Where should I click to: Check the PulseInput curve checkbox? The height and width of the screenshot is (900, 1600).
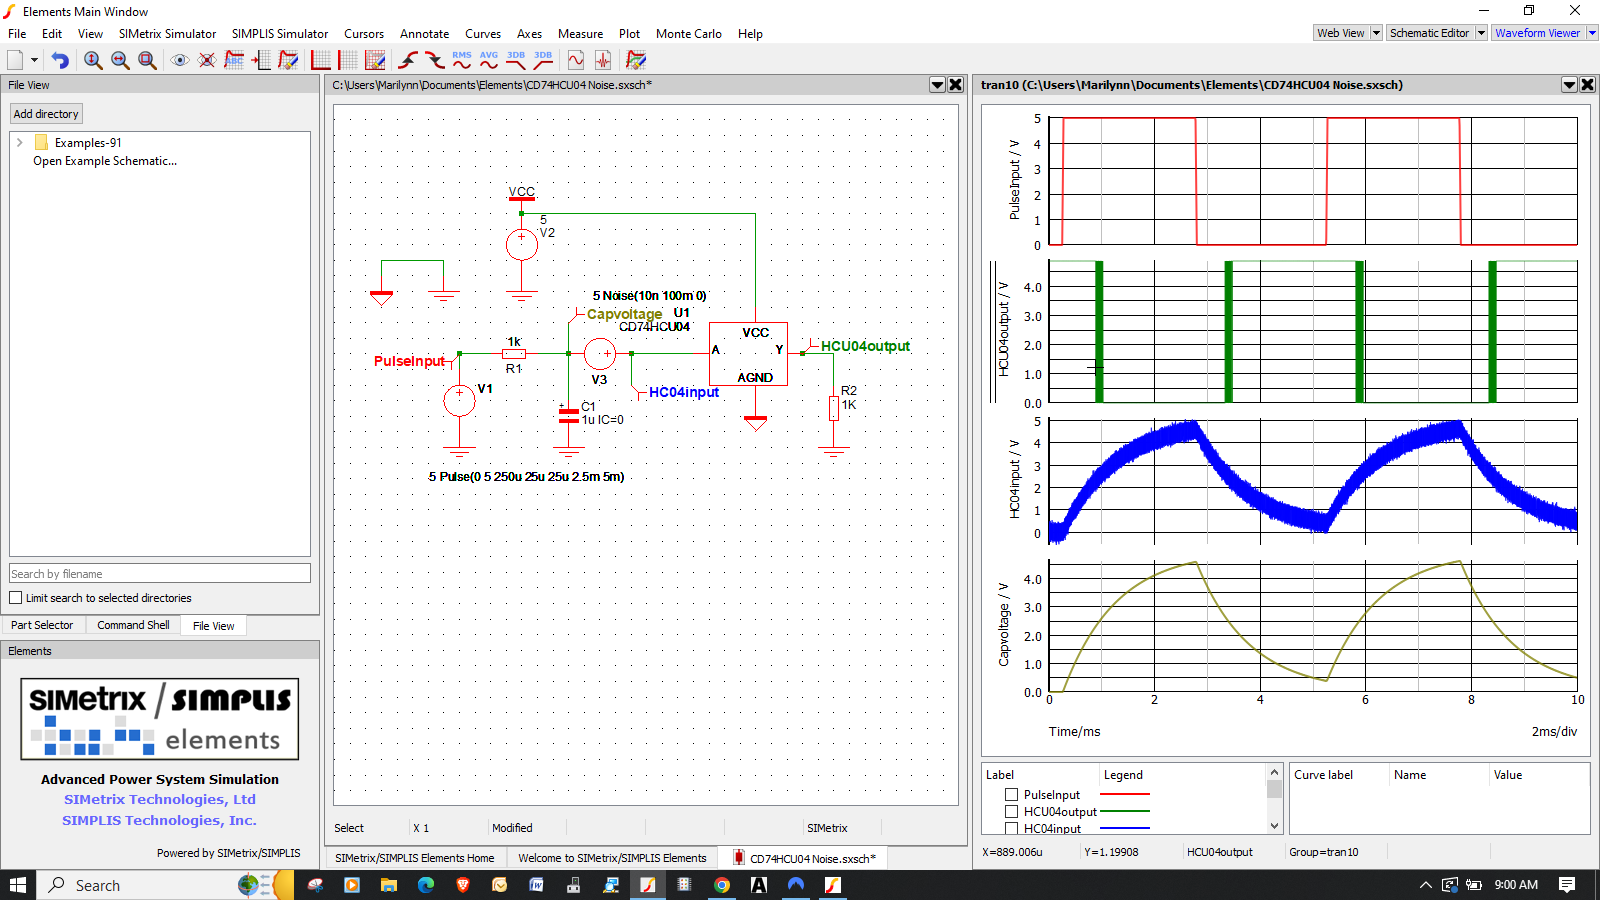(x=1011, y=795)
